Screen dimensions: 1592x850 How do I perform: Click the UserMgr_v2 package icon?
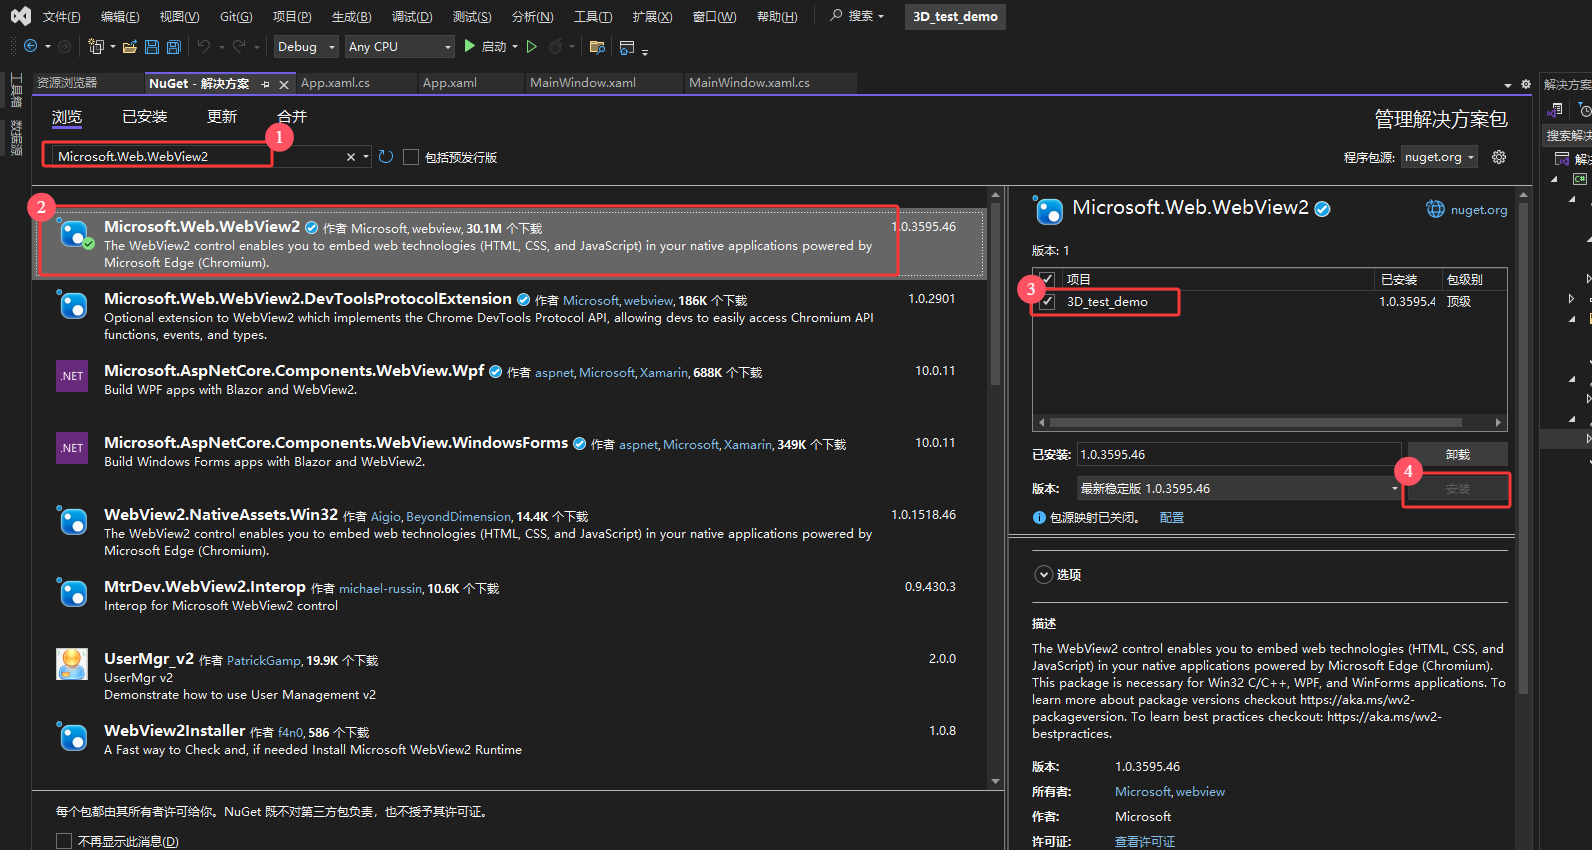point(72,664)
